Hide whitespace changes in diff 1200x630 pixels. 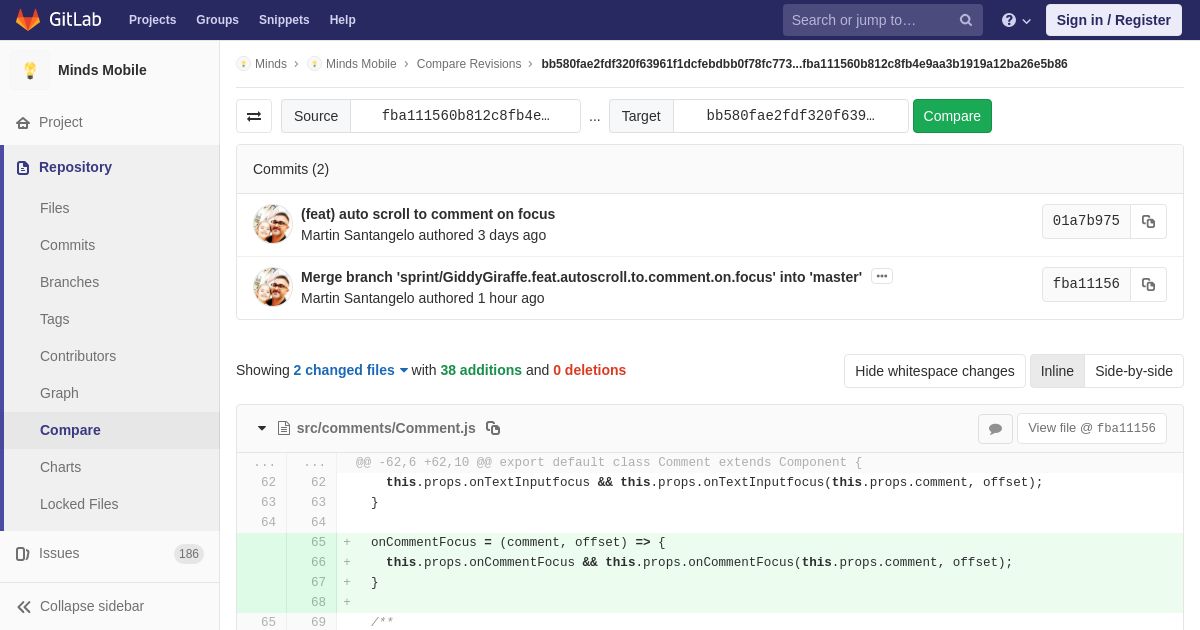pyautogui.click(x=934, y=371)
